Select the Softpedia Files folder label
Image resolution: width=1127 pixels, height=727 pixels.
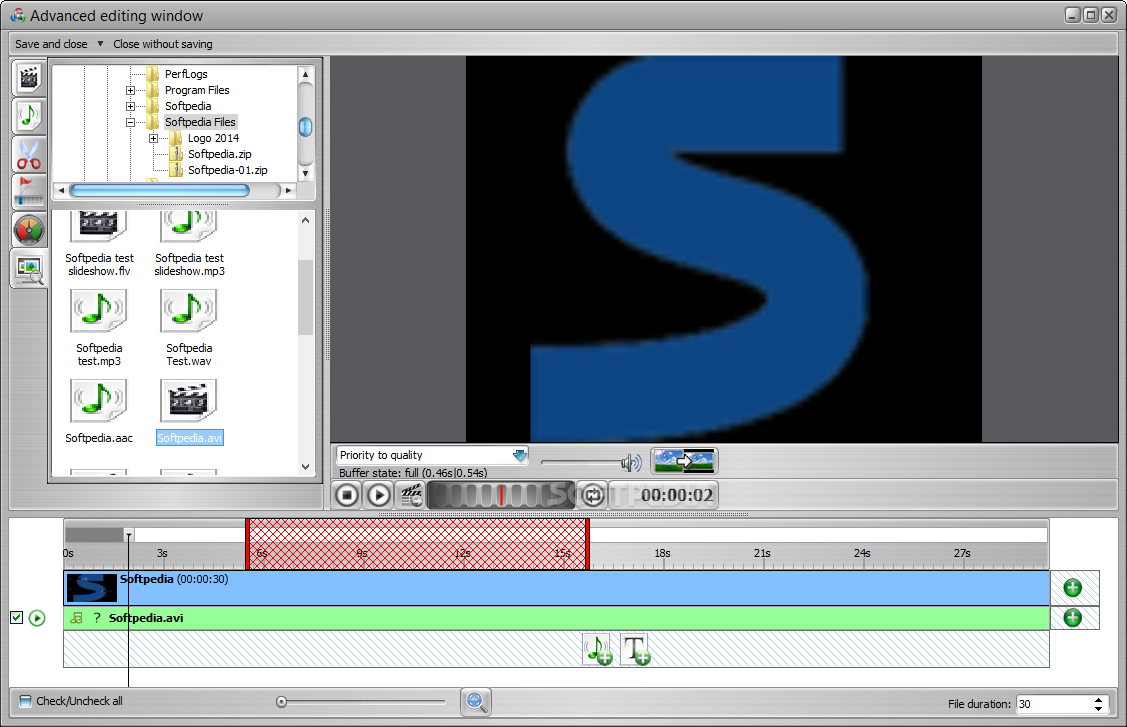click(200, 122)
